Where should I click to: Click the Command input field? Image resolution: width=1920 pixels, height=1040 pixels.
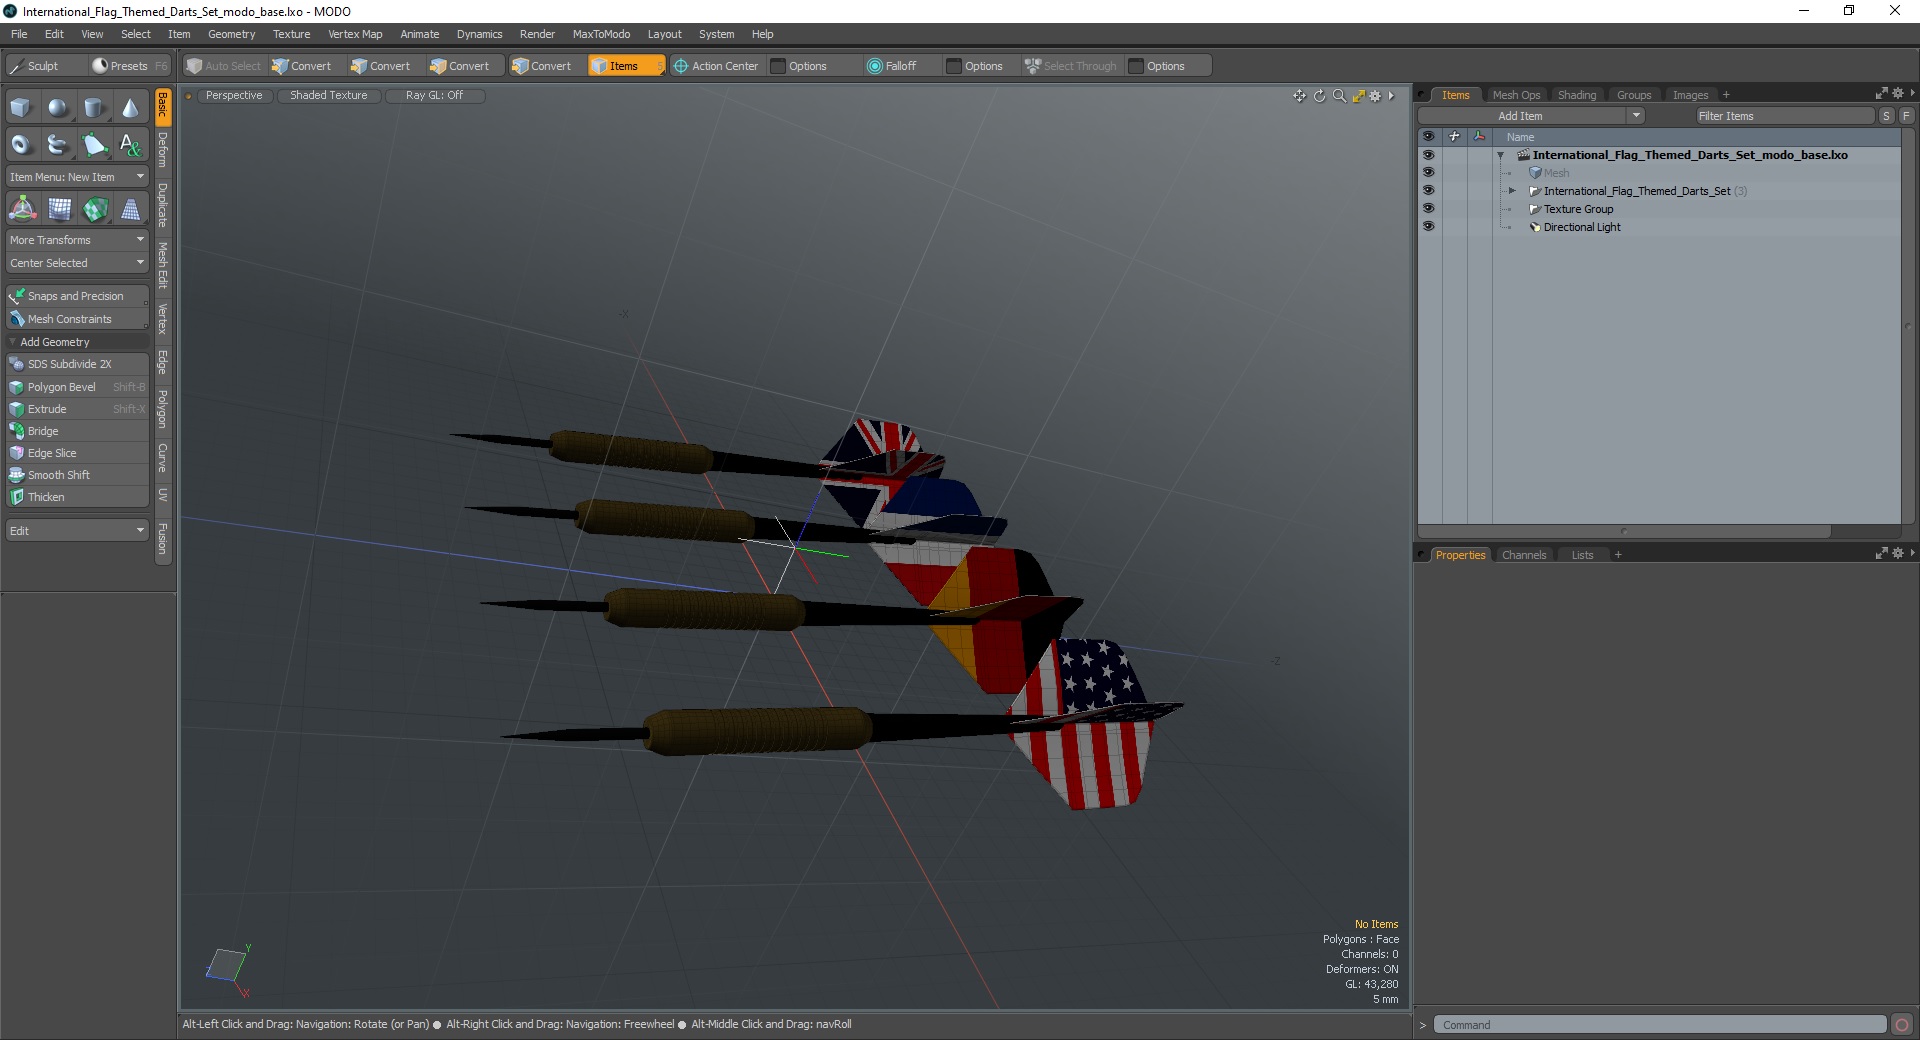click(x=1660, y=1025)
